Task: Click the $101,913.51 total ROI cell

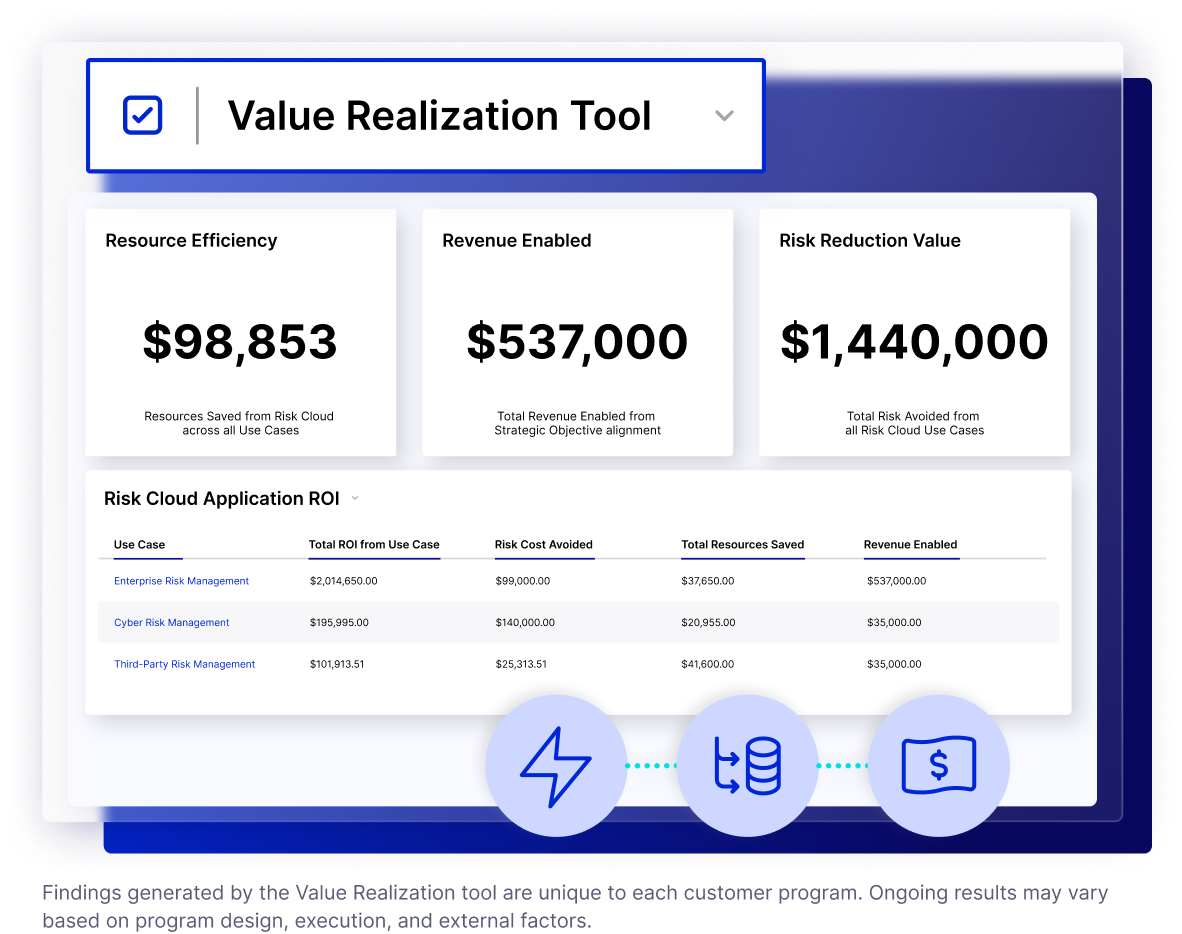Action: pos(337,664)
